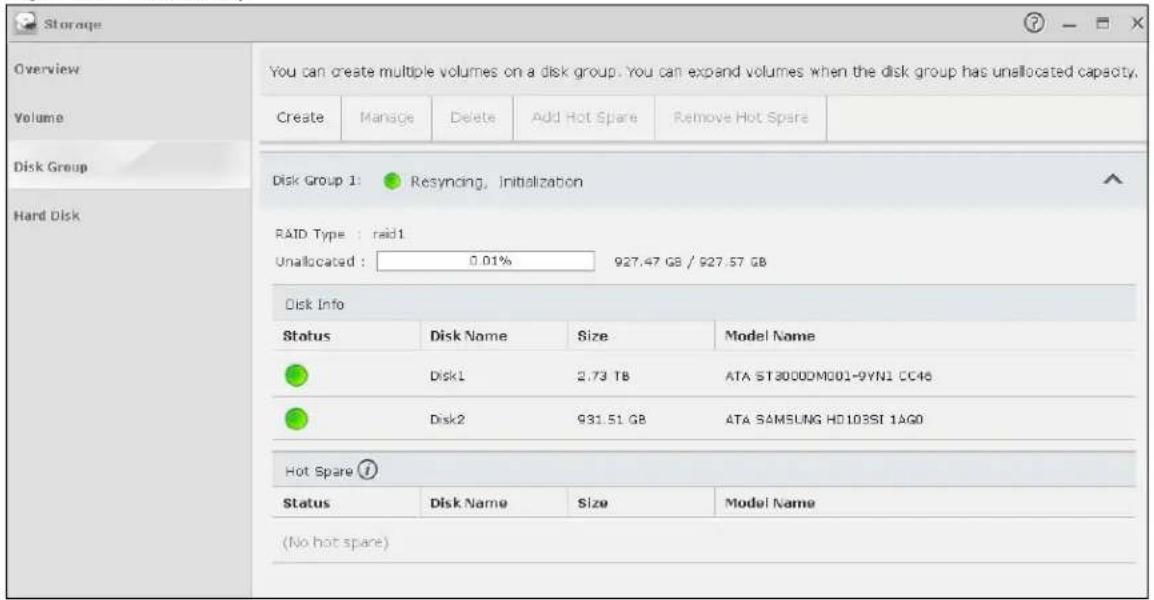Image resolution: width=1154 pixels, height=600 pixels.
Task: Click the Storage app icon in title bar
Action: click(x=26, y=24)
